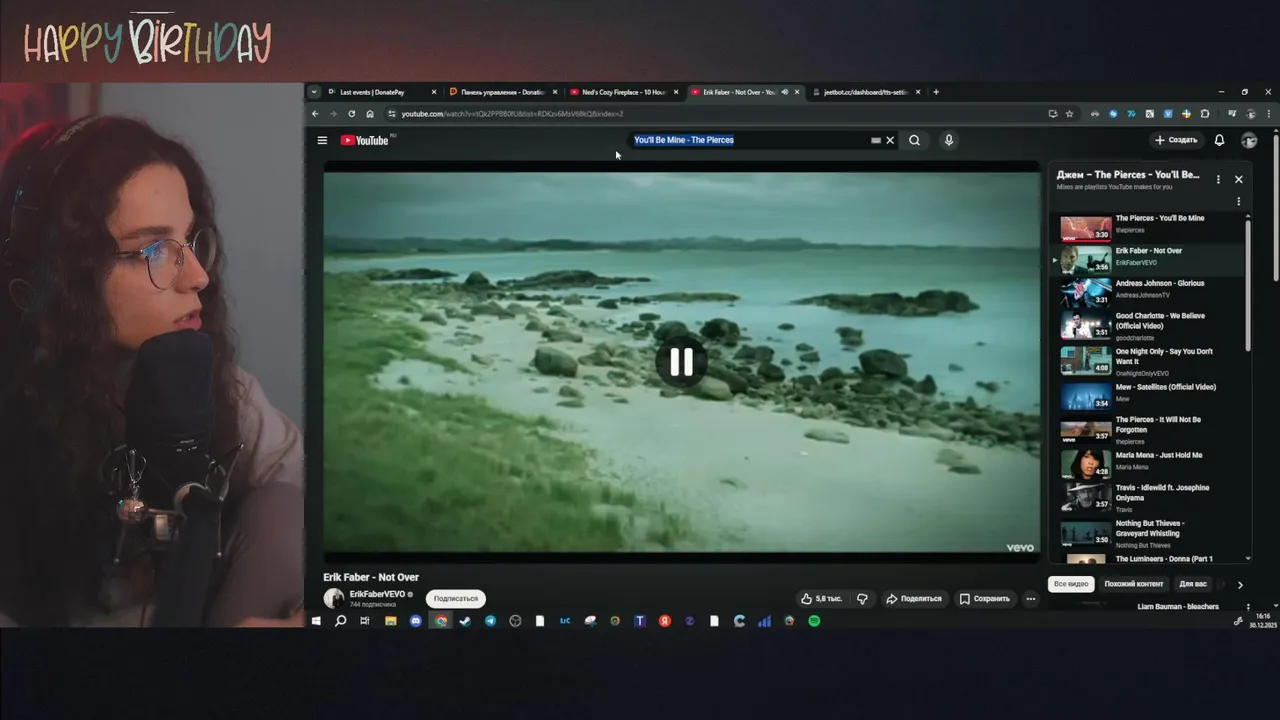Open Telegram from the taskbar
This screenshot has width=1280, height=720.
[490, 621]
